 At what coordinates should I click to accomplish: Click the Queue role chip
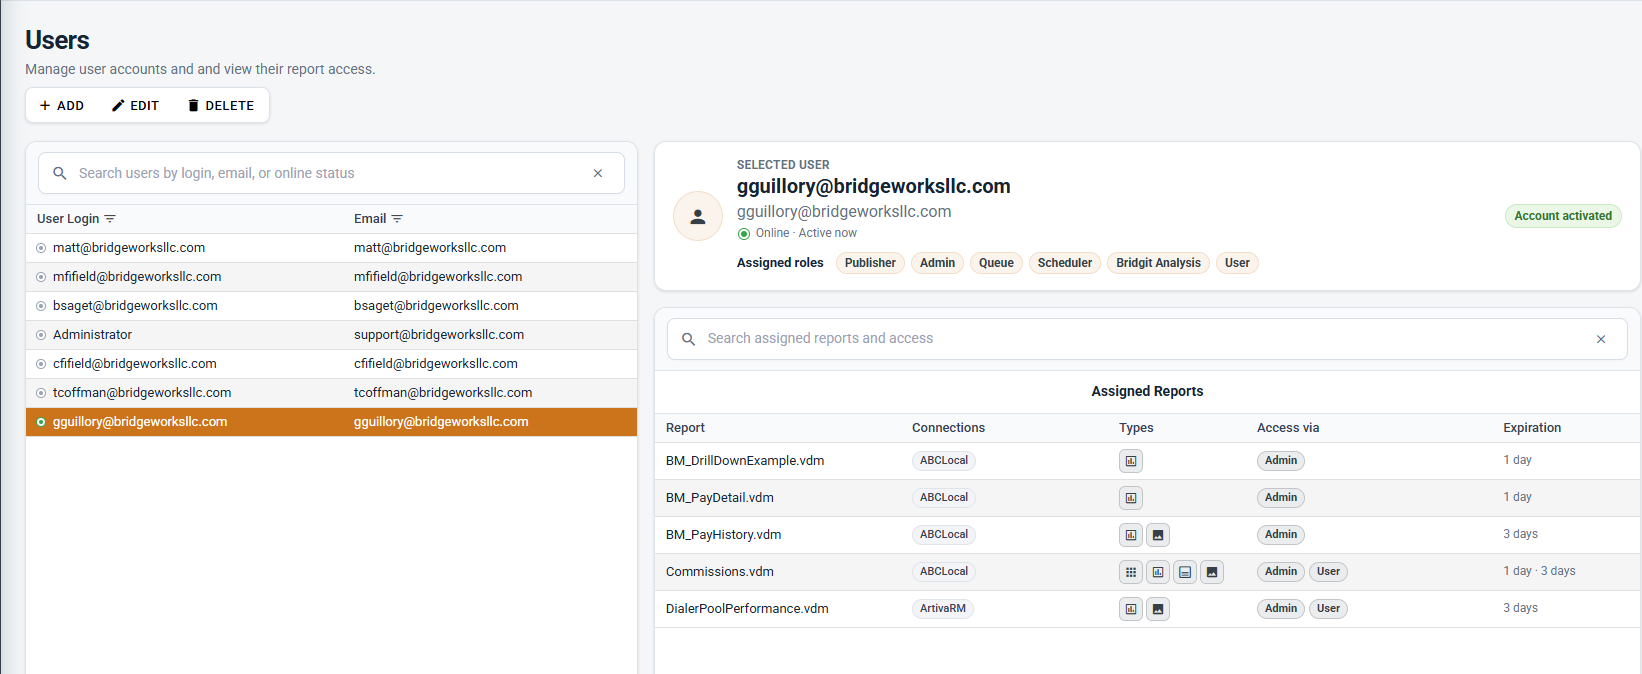tap(996, 263)
